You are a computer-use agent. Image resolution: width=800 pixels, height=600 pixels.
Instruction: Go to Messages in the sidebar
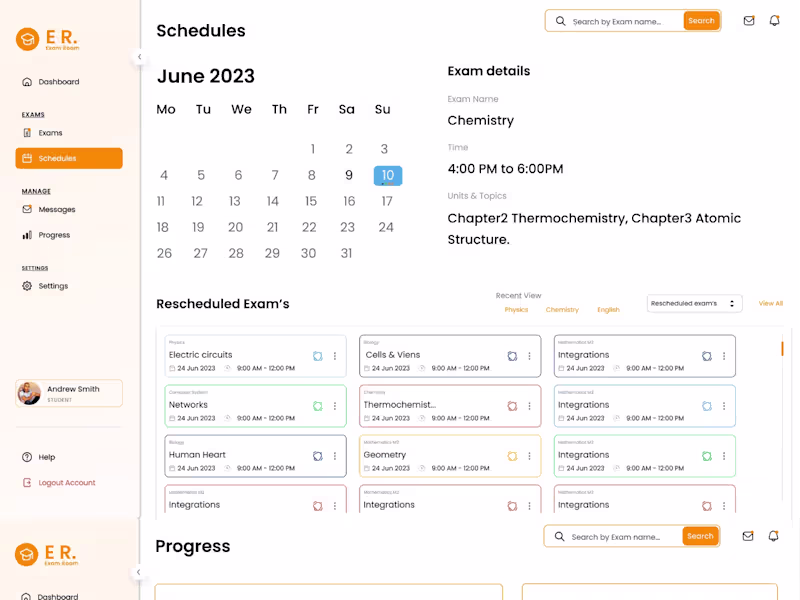click(x=56, y=210)
